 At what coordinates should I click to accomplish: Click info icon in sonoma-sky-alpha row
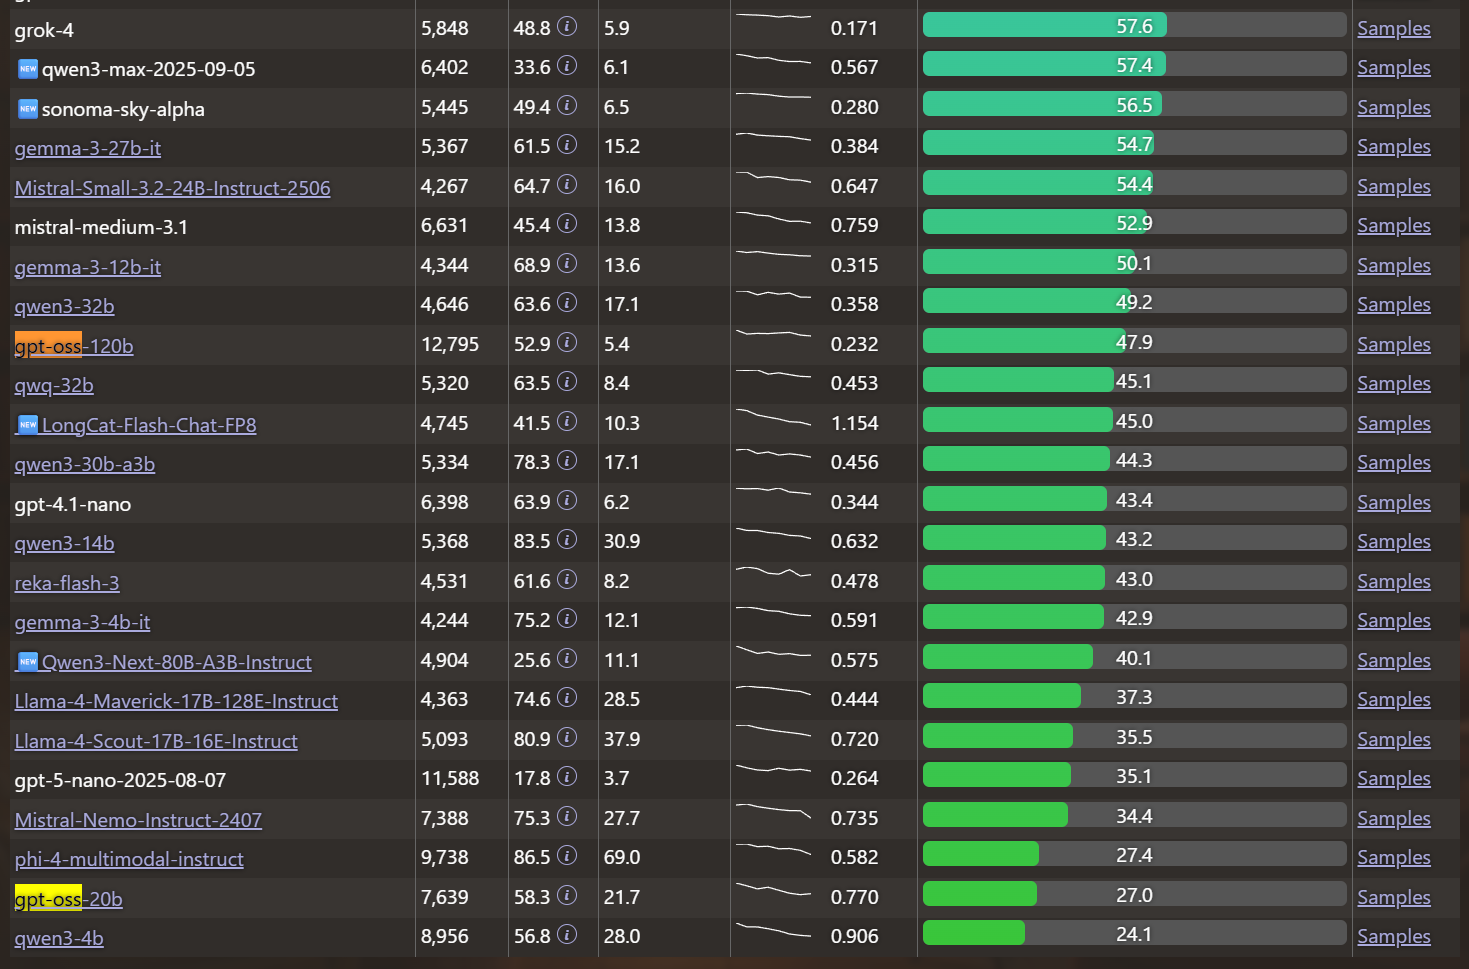[x=567, y=105]
